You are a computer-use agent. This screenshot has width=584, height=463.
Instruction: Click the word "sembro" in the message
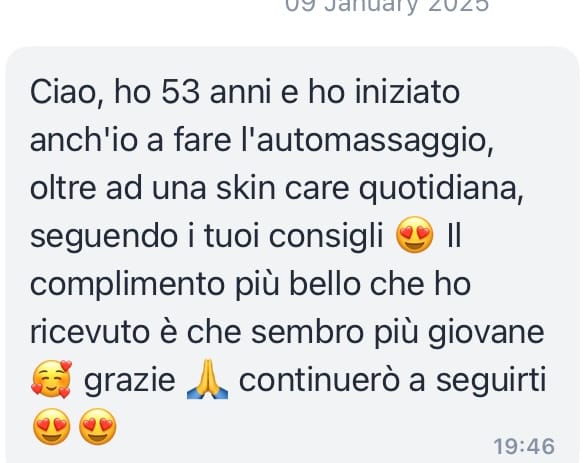point(307,332)
